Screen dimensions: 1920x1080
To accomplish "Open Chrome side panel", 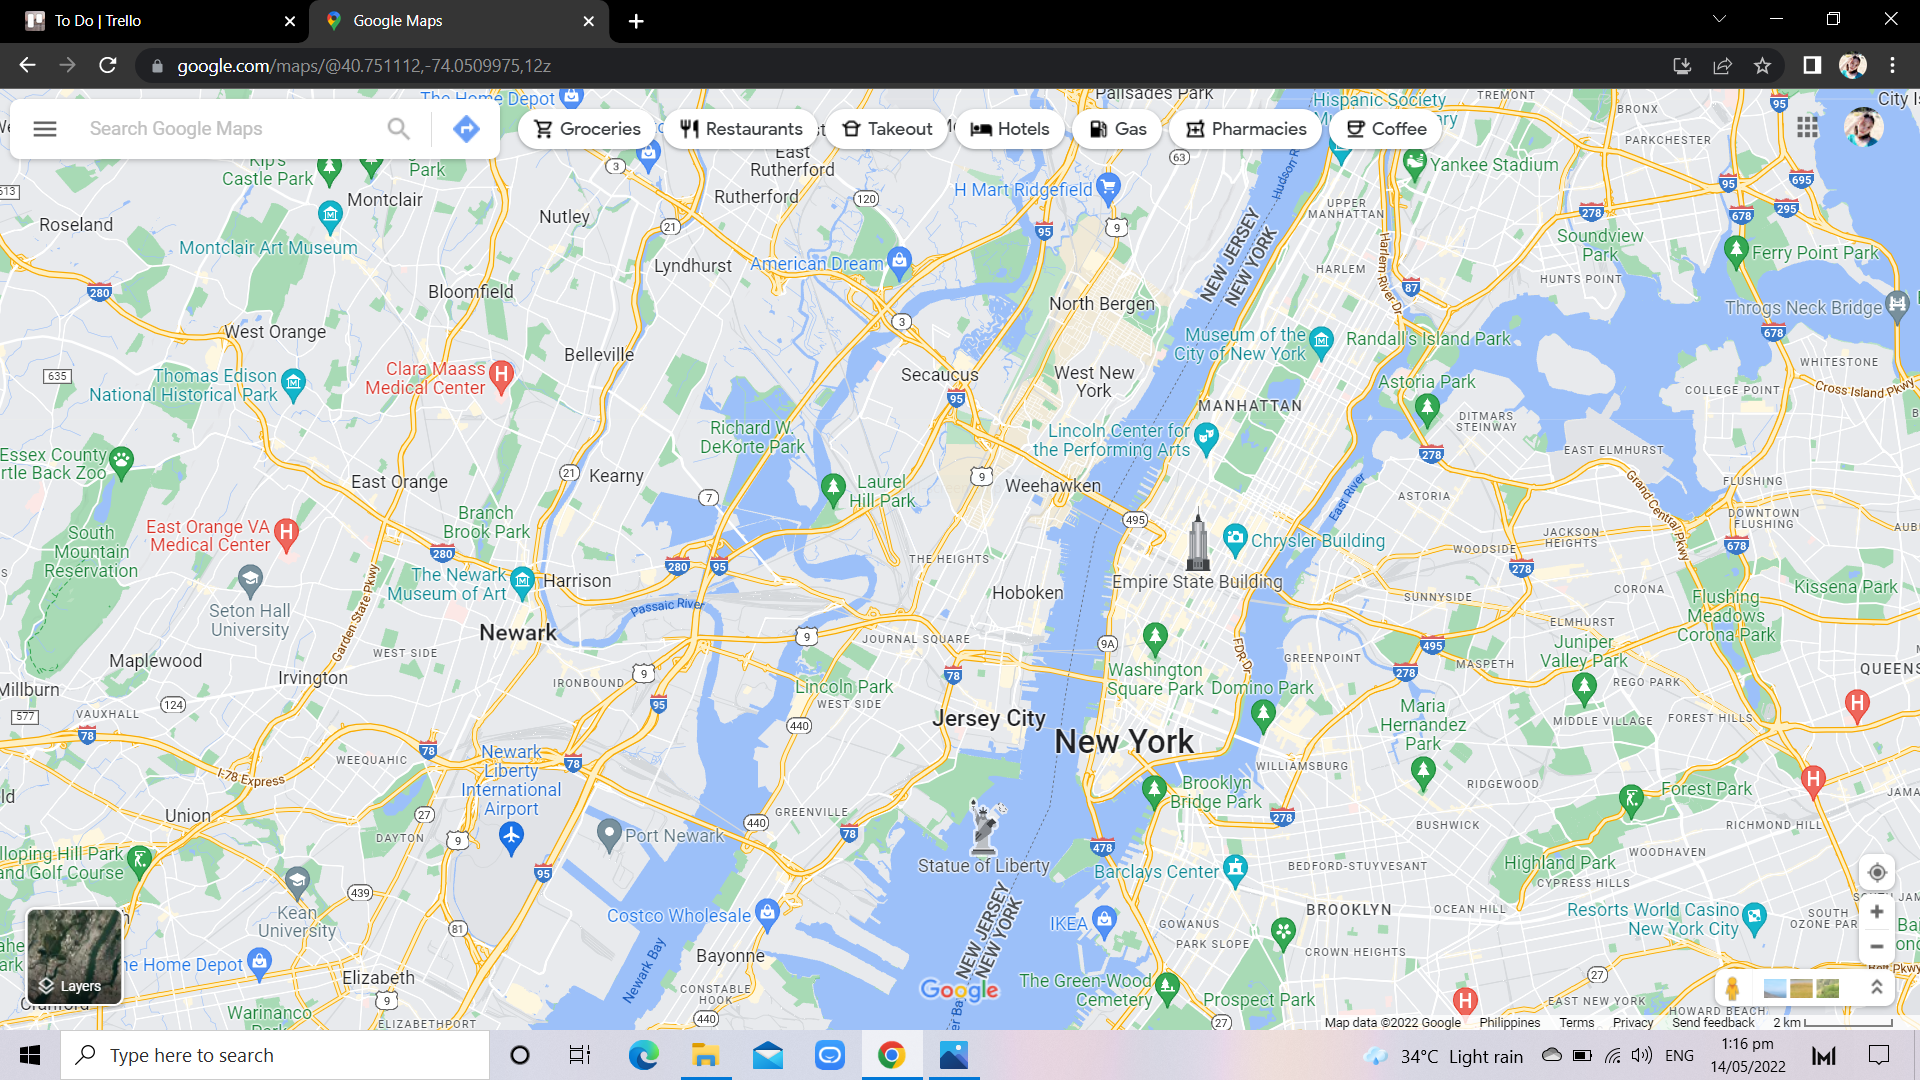I will [x=1812, y=65].
